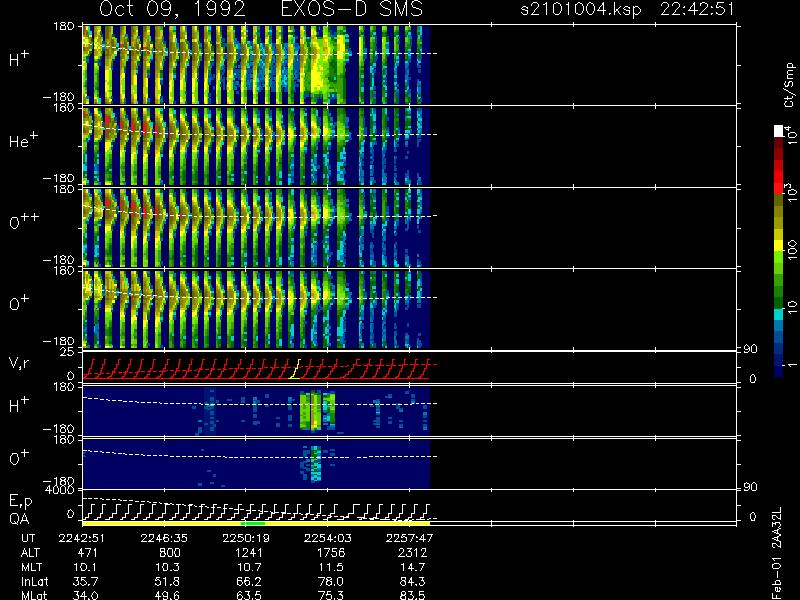
Task: Click the 'QA' label
Action: (19, 519)
